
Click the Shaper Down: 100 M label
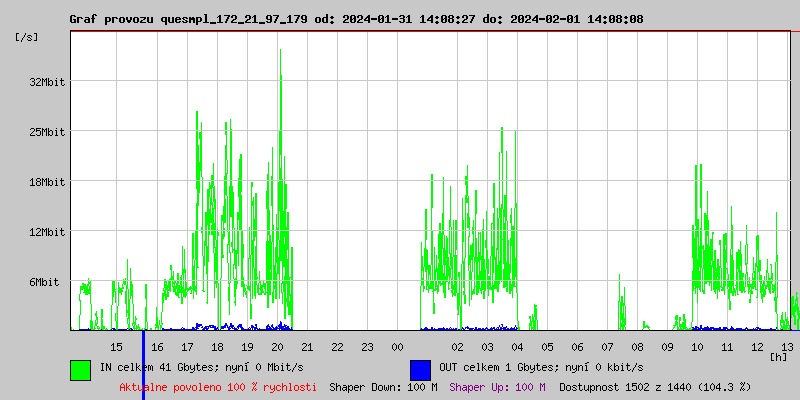coord(383,387)
